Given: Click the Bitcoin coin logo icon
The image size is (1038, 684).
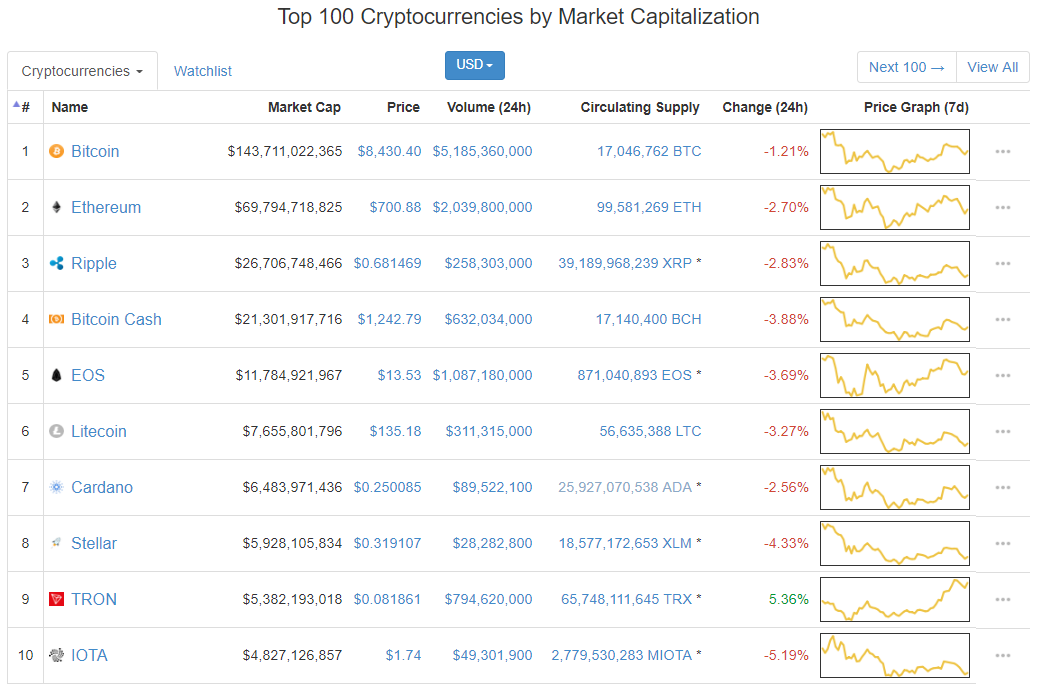Looking at the screenshot, I should click(56, 152).
